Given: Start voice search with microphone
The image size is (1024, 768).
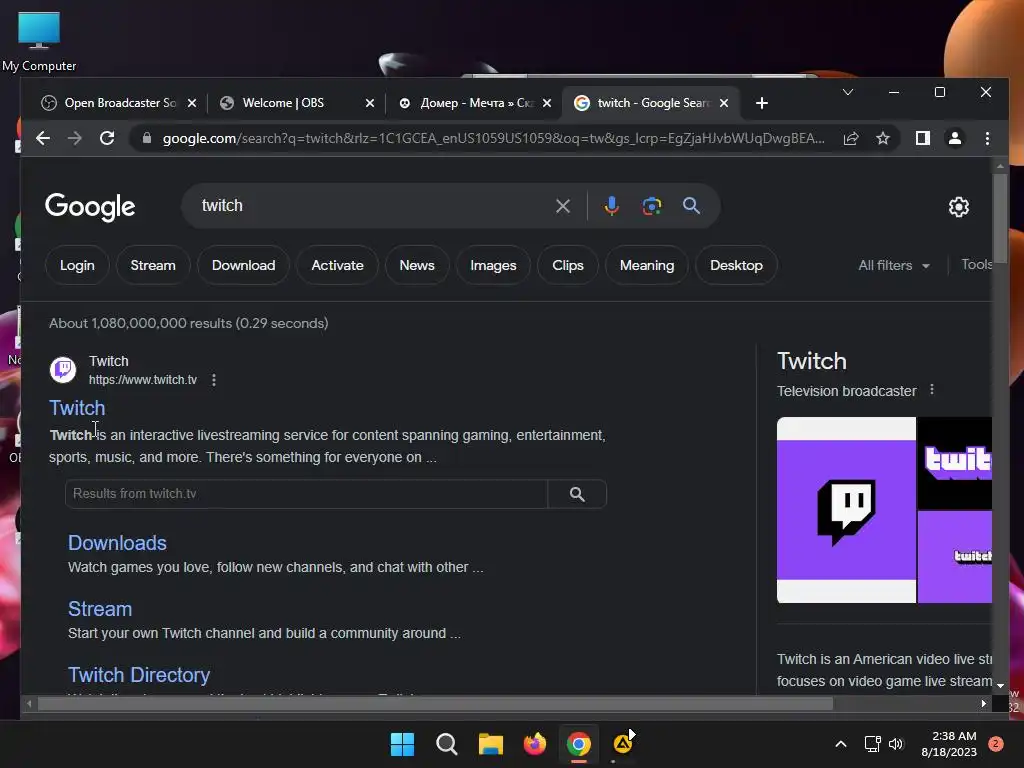Looking at the screenshot, I should point(611,206).
